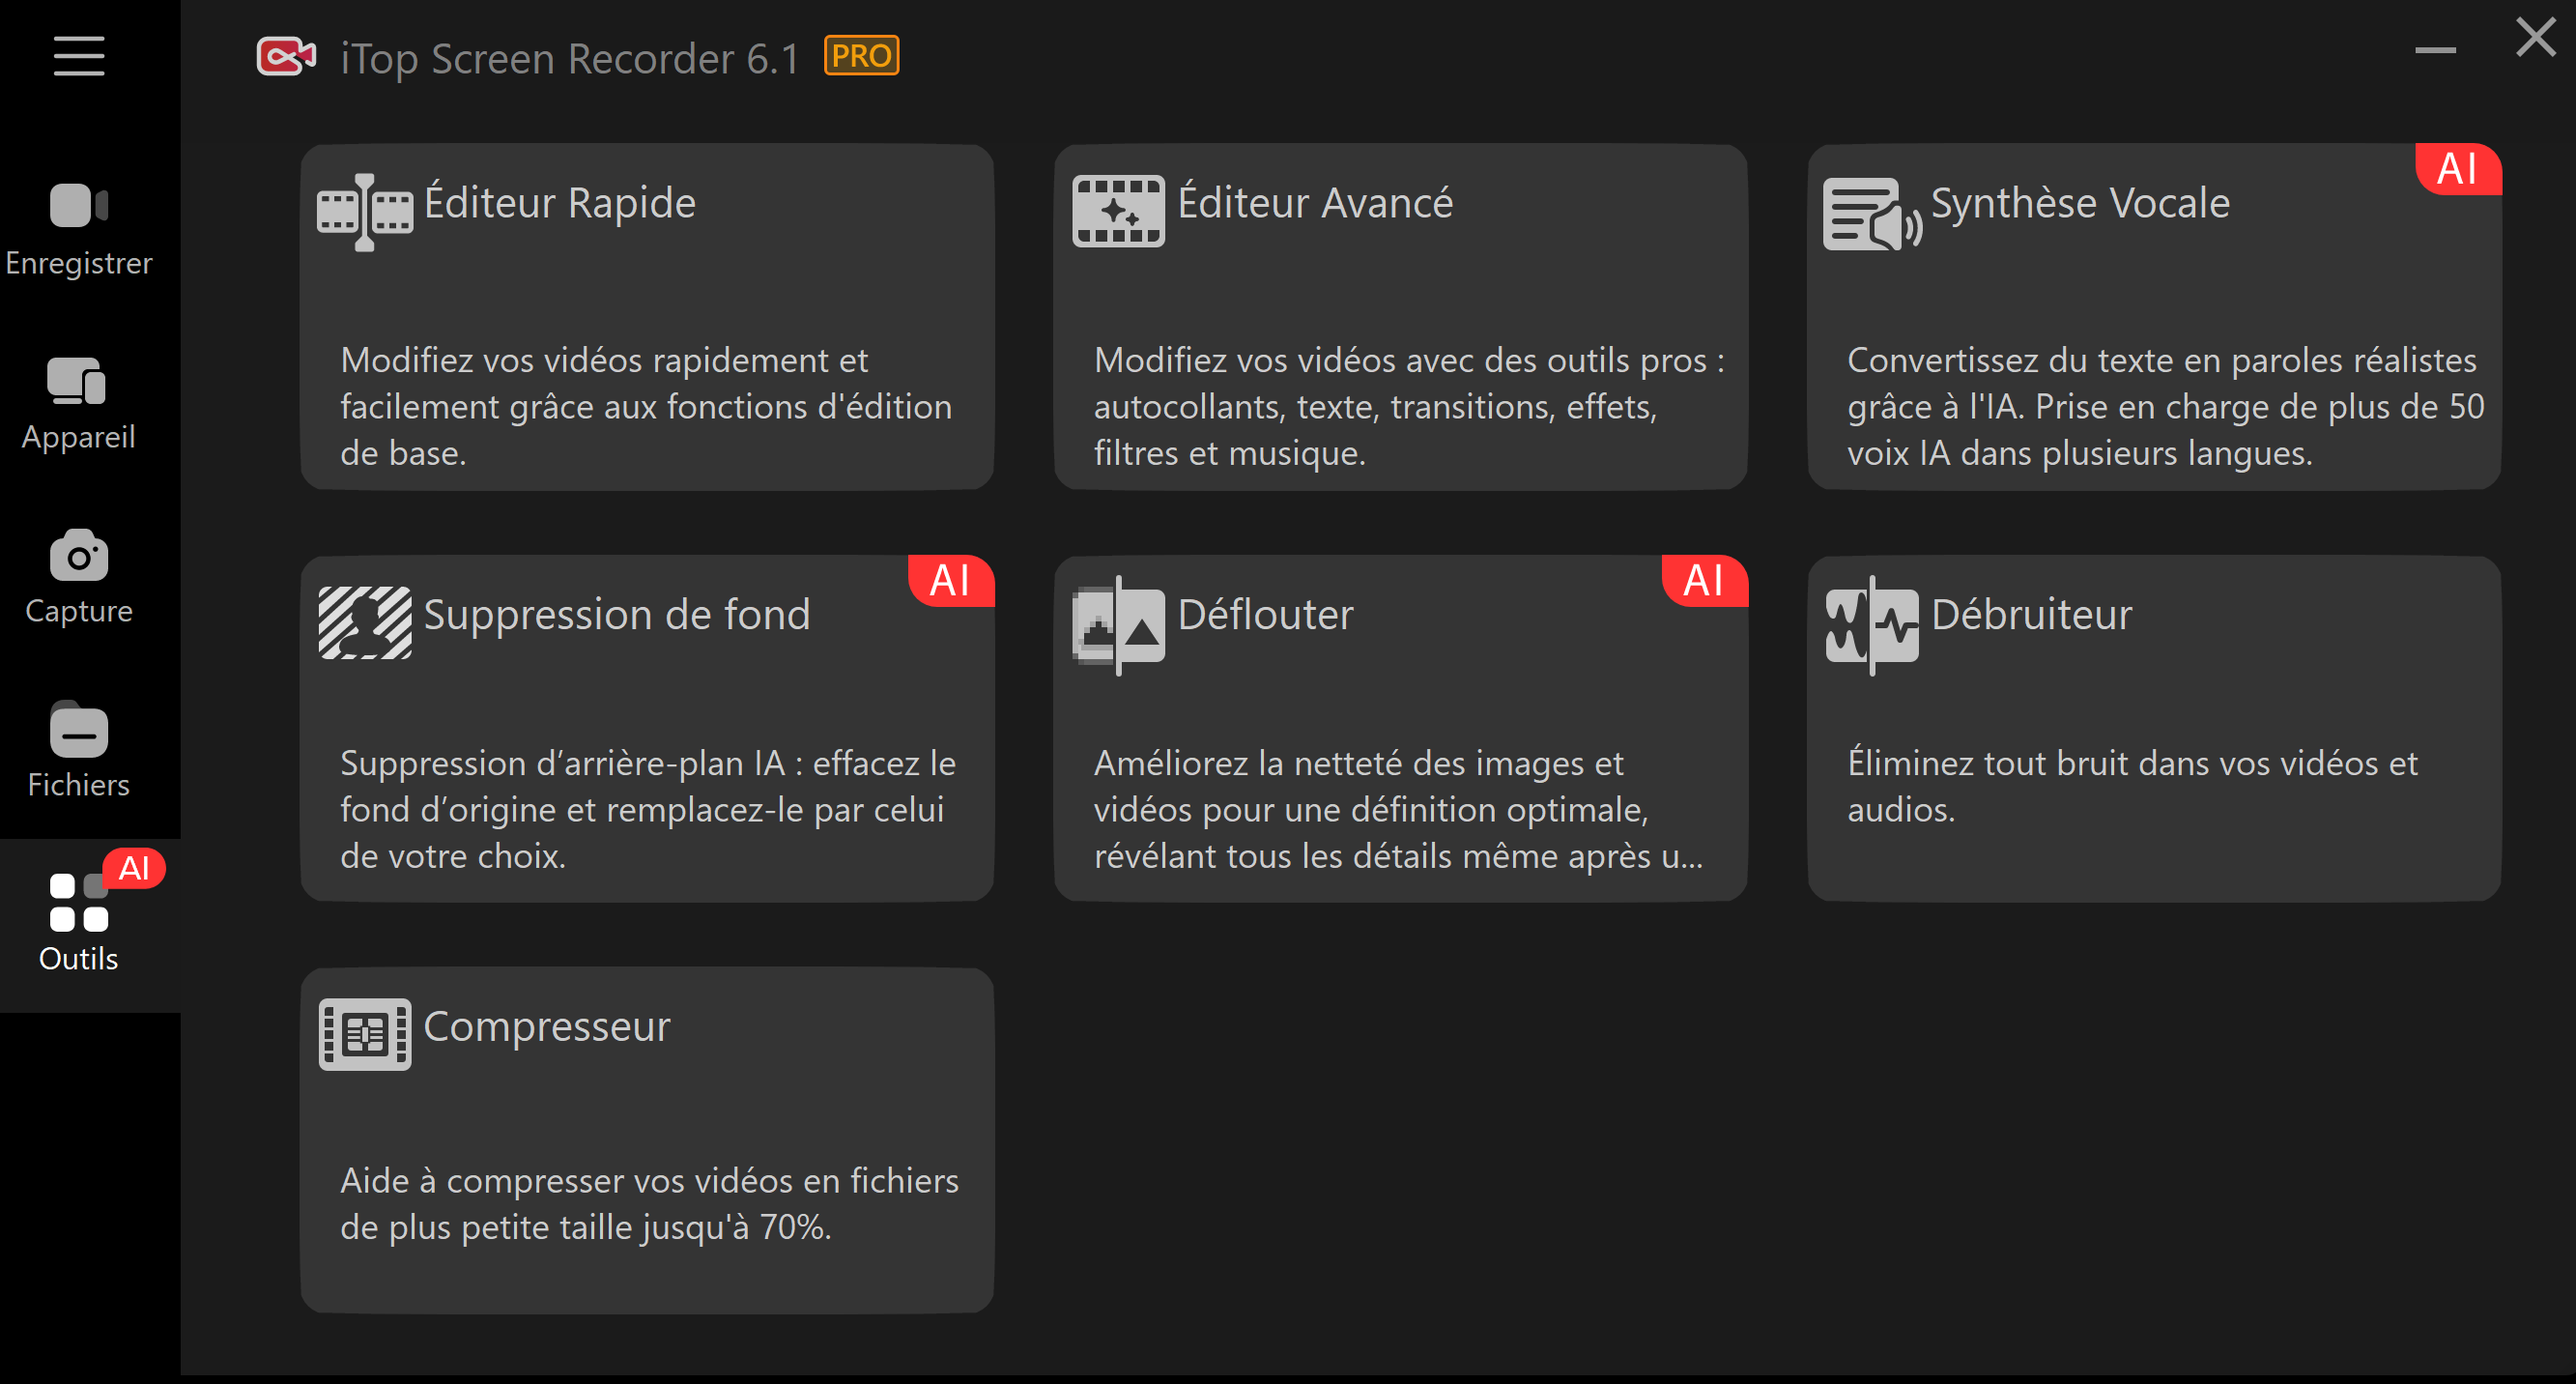2576x1384 pixels.
Task: Click the PRO badge in title
Action: pyautogui.click(x=861, y=56)
